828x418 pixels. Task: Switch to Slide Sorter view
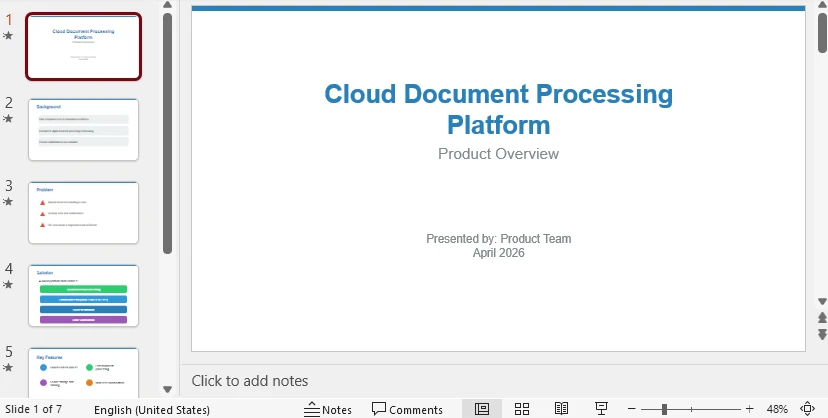[522, 409]
